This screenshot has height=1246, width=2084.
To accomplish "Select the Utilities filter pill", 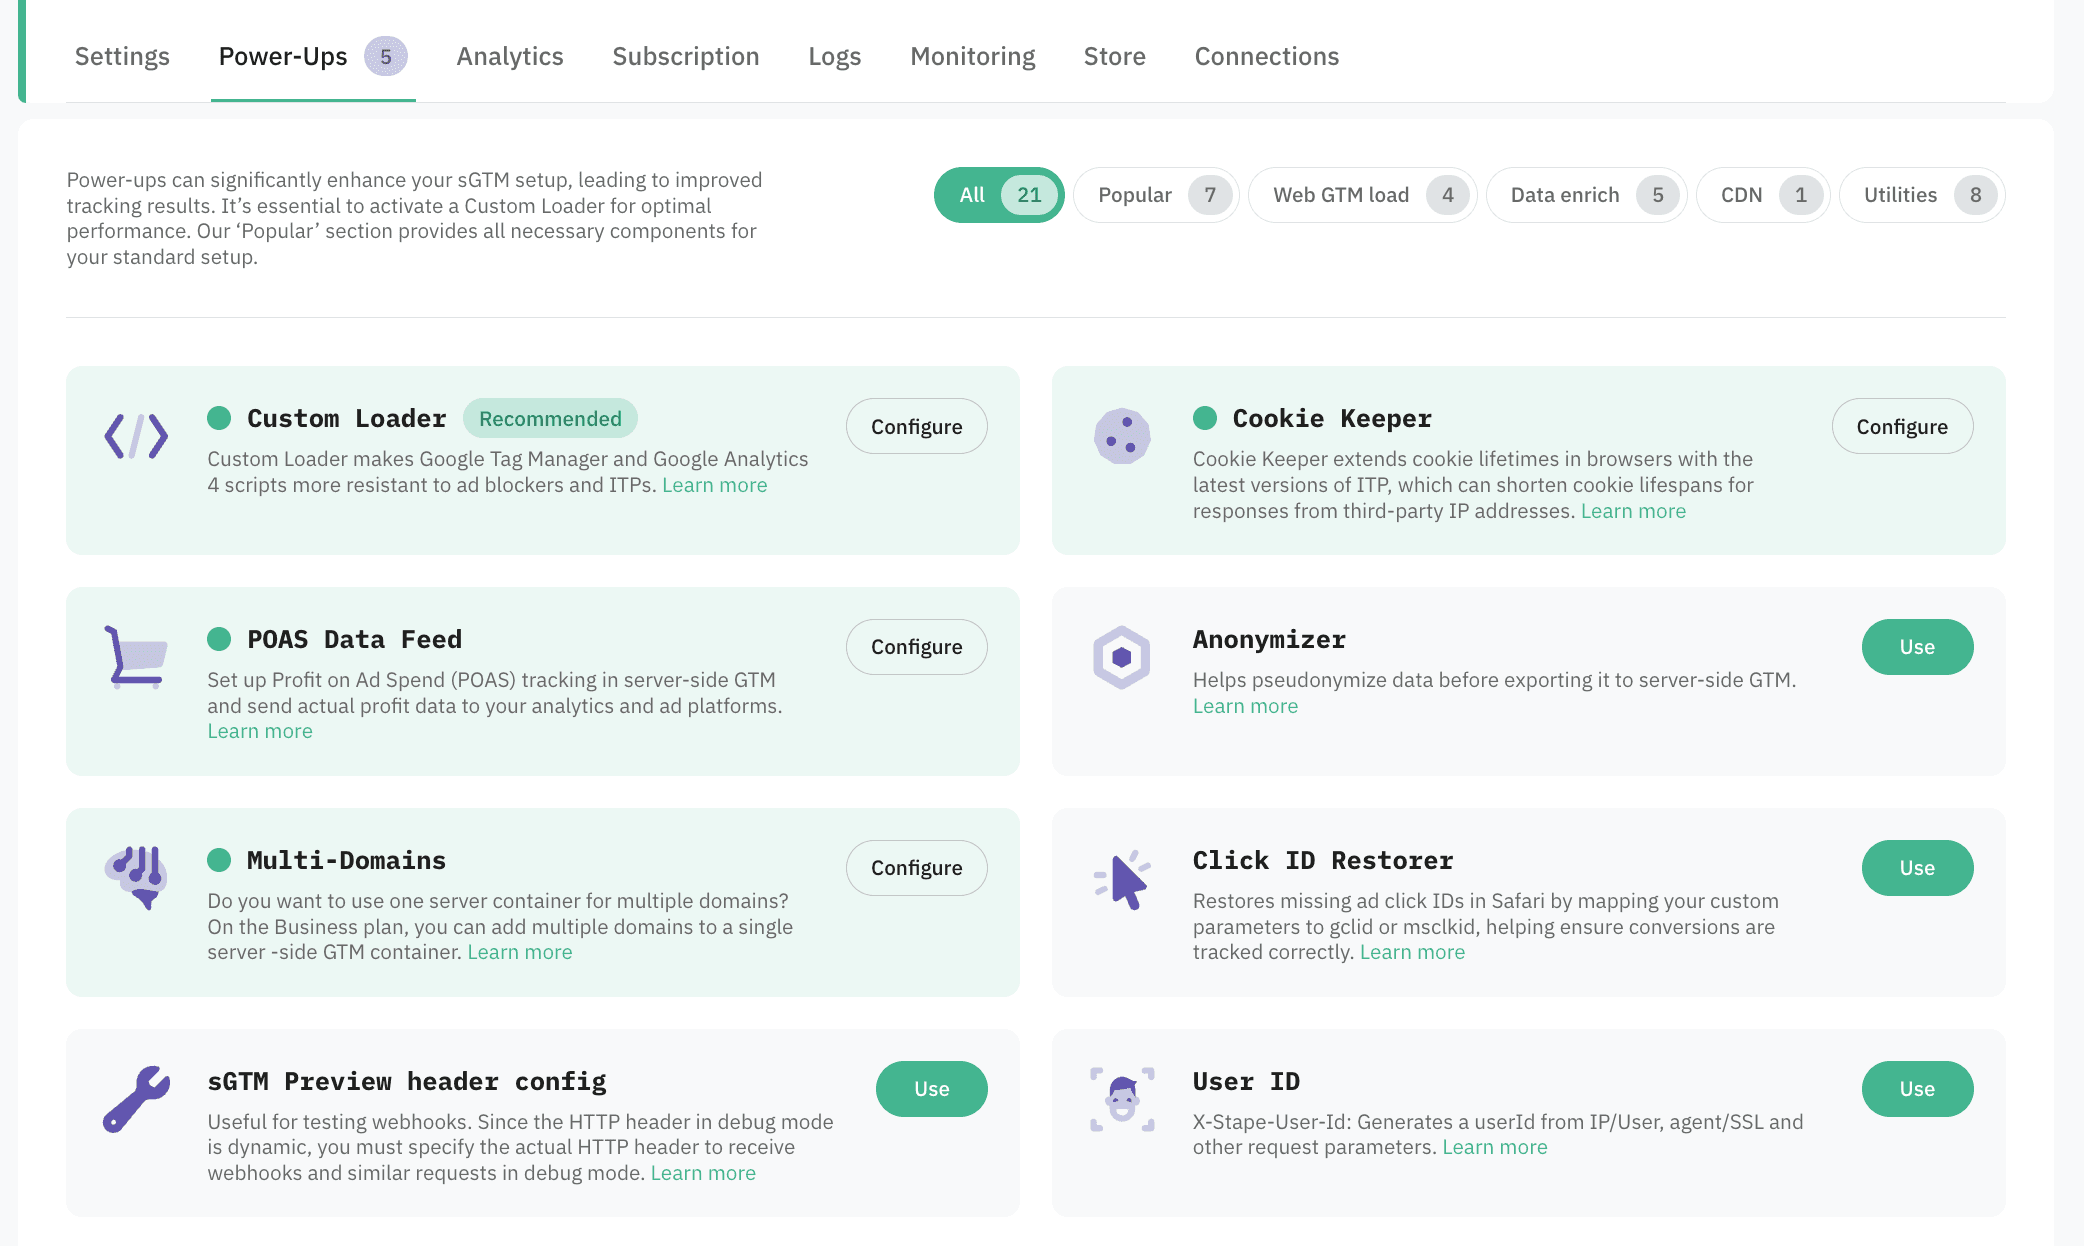I will (1920, 195).
